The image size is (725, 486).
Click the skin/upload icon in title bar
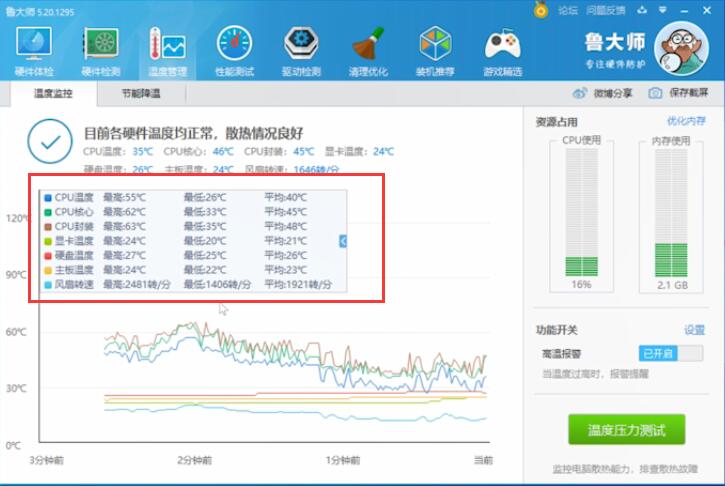[x=642, y=10]
